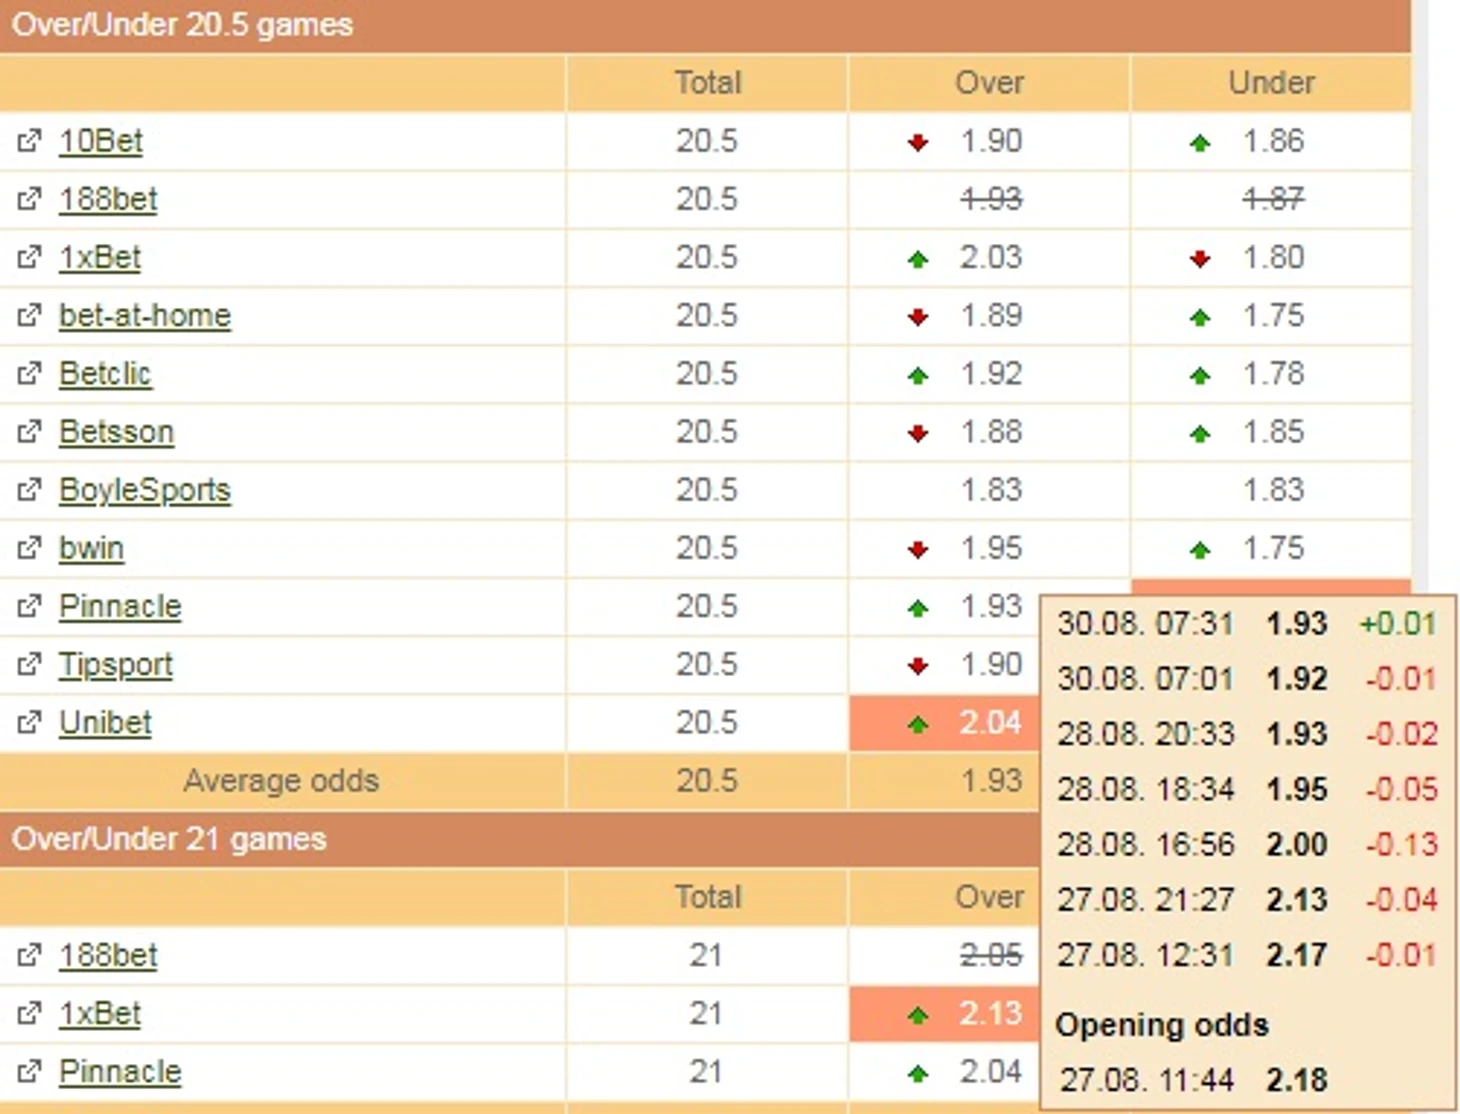Click the Opening odds label in the popup
Image resolution: width=1460 pixels, height=1114 pixels.
1162,1025
